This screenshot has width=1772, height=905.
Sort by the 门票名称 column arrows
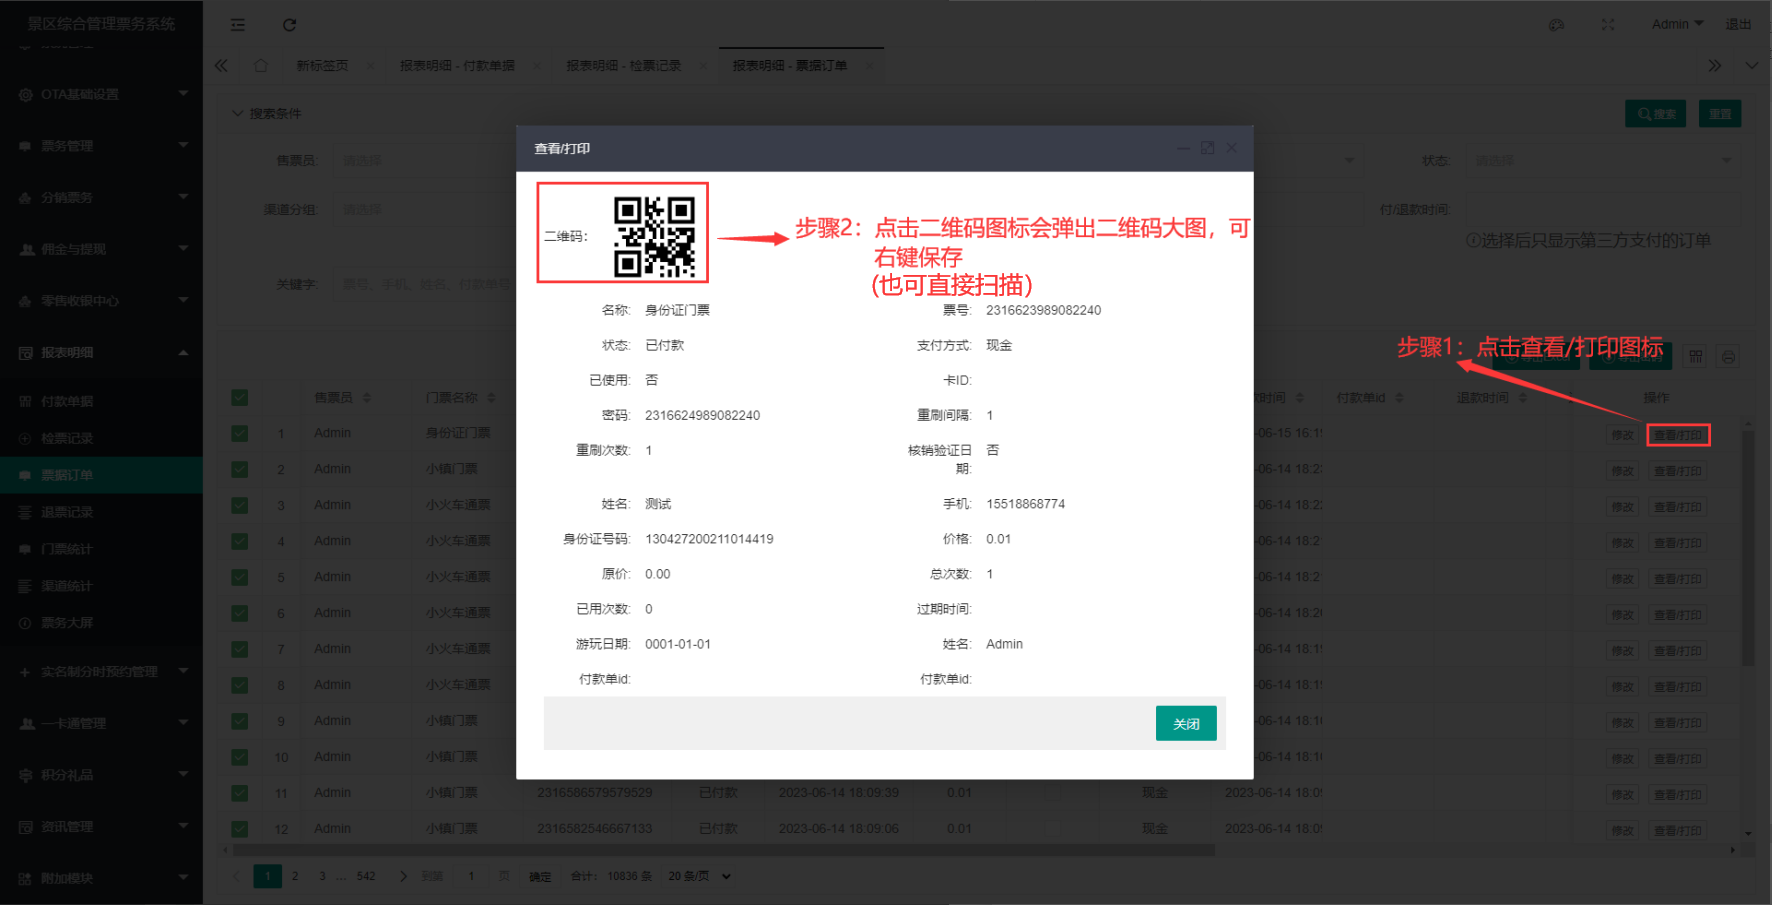click(491, 398)
